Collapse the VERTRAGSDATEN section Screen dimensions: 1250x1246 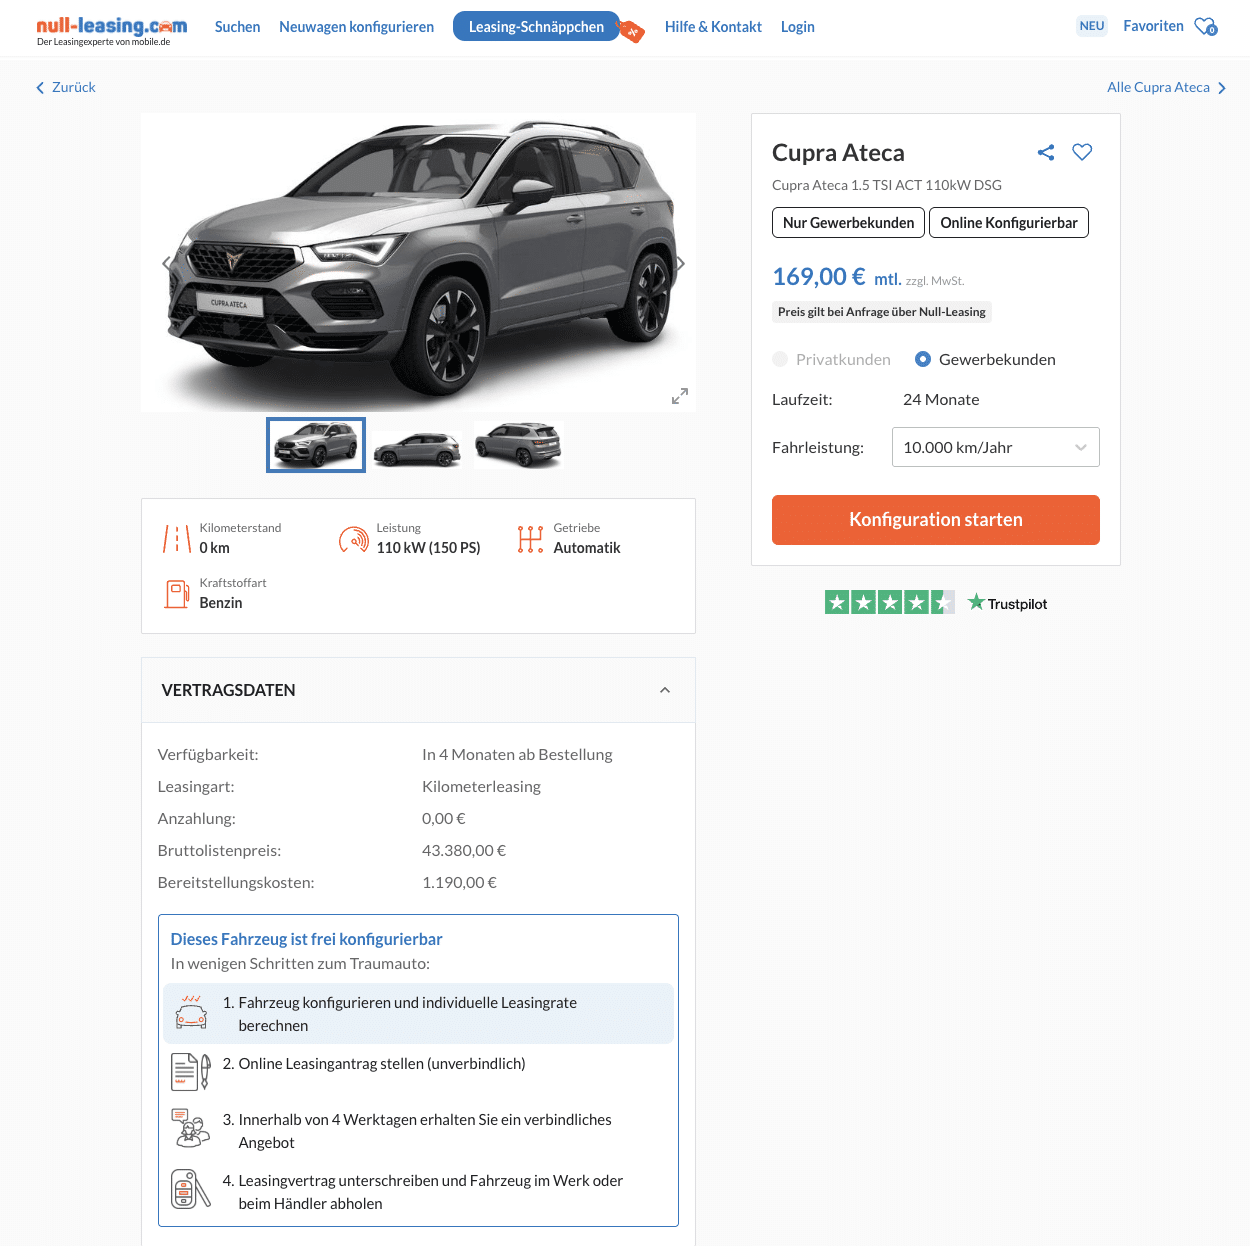665,690
